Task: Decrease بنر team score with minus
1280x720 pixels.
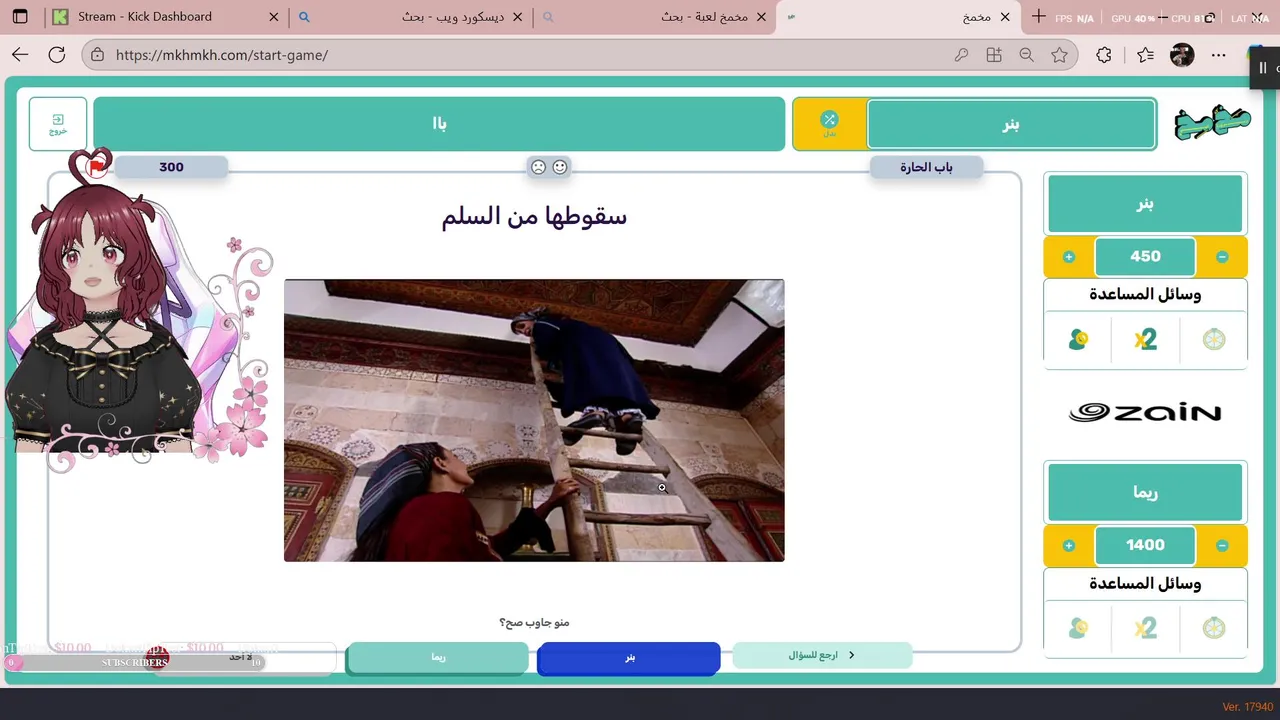Action: point(1222,257)
